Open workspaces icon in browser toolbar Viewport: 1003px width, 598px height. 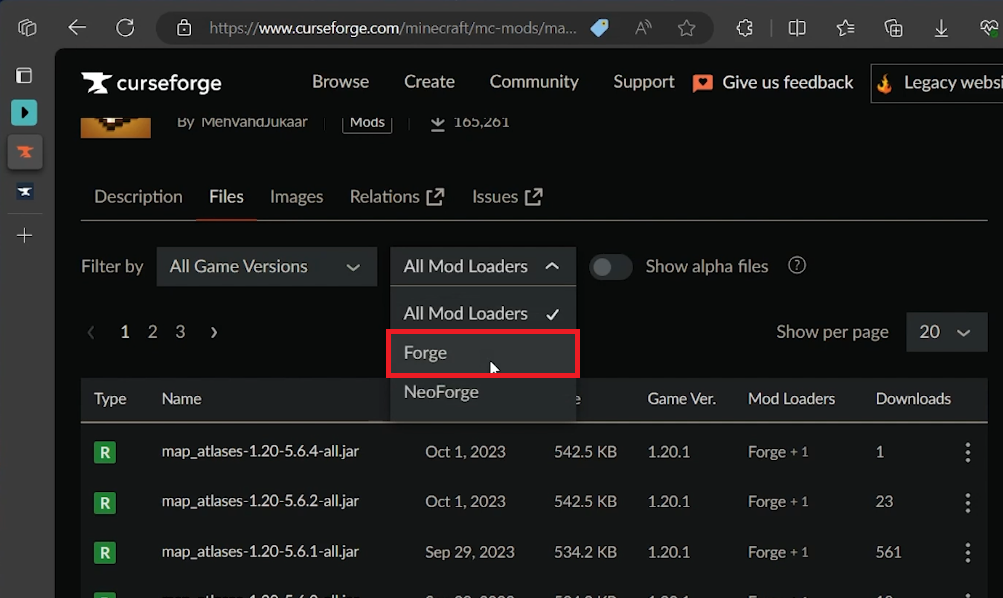27,28
